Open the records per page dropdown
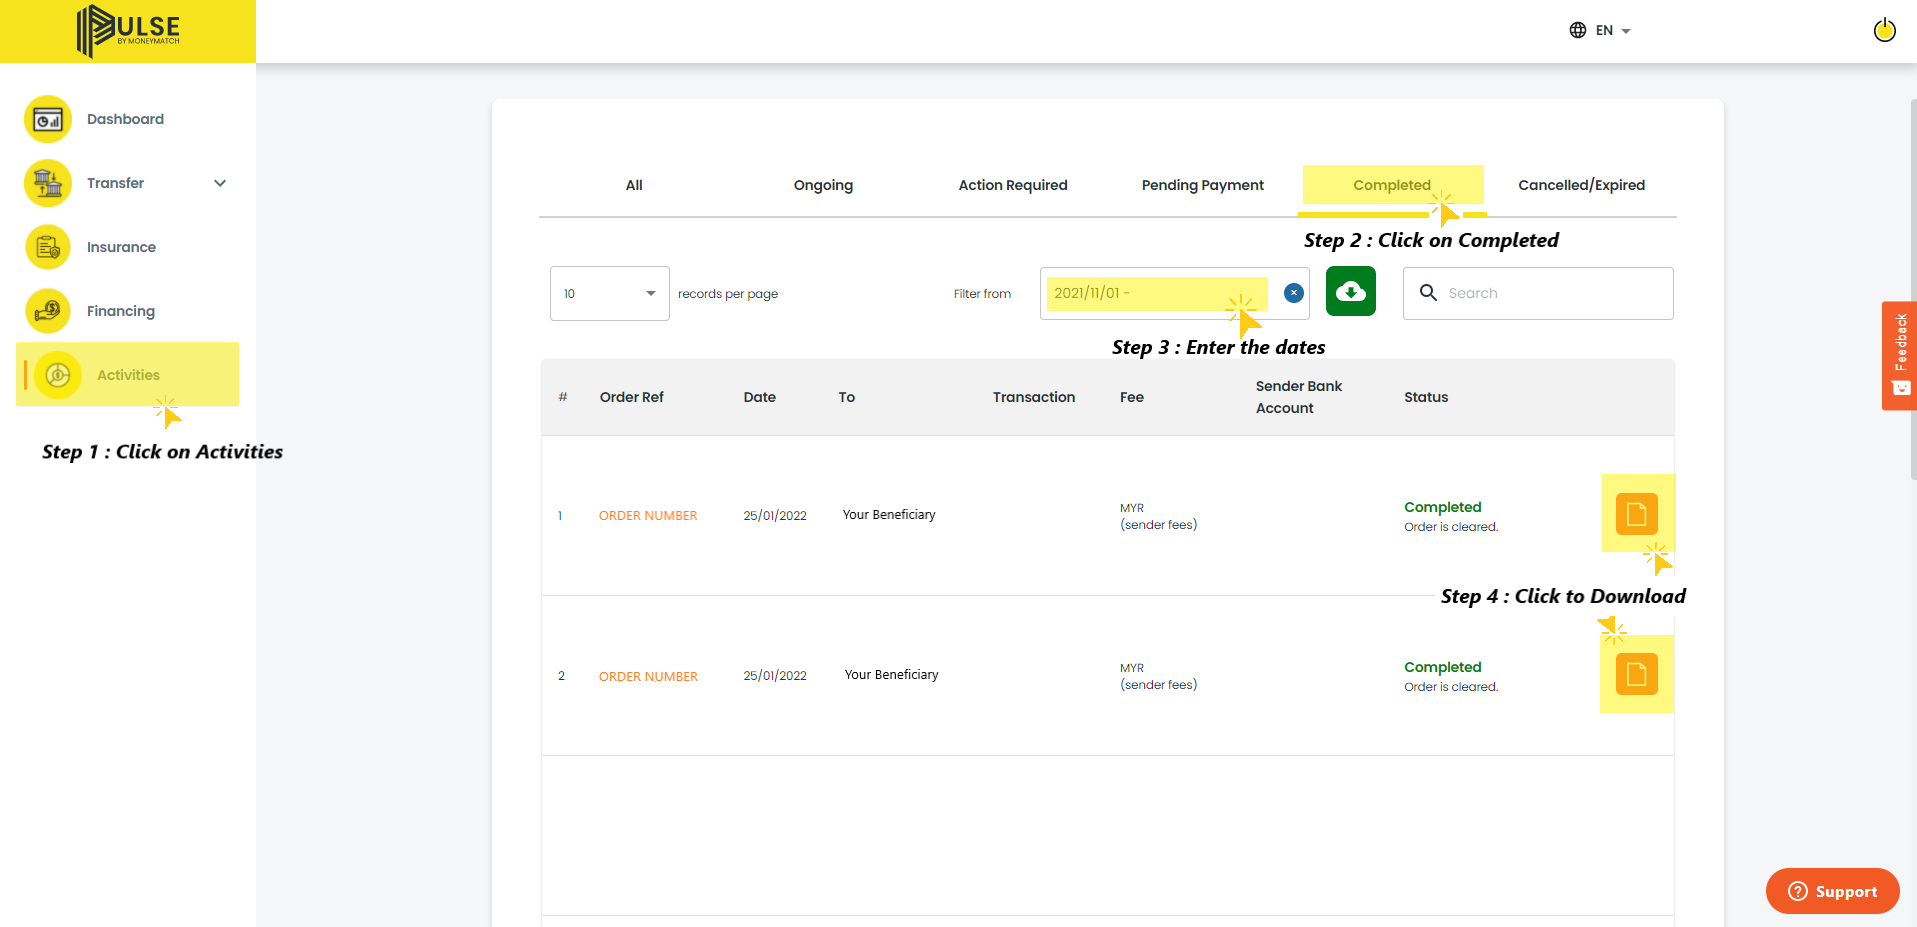 pos(609,293)
